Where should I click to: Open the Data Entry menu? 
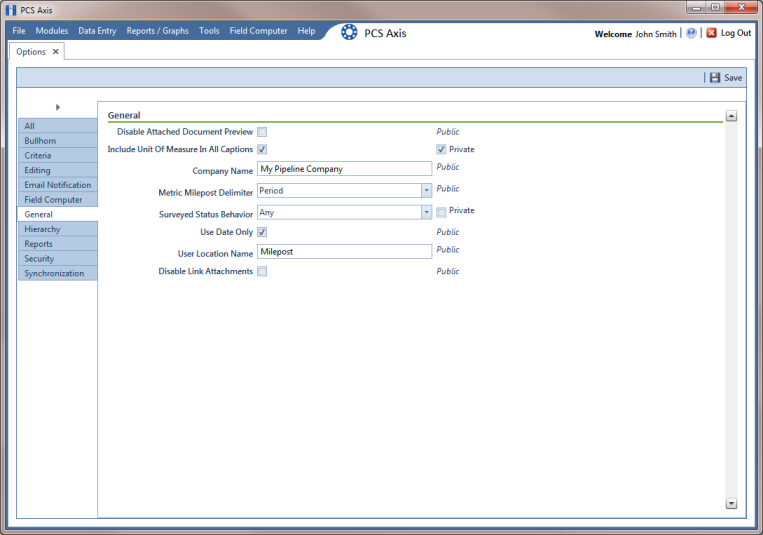(x=97, y=31)
